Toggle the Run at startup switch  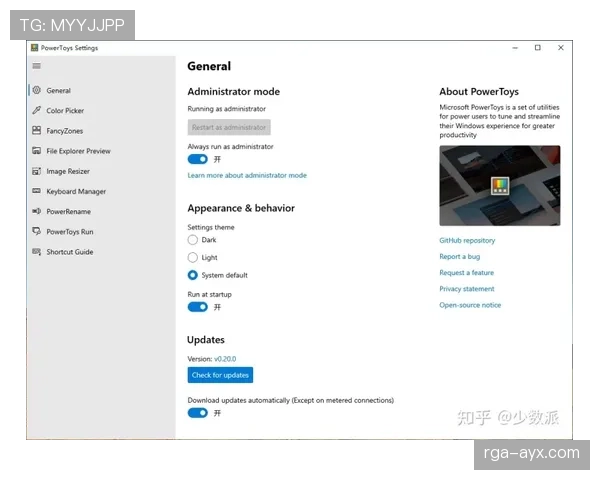click(198, 307)
